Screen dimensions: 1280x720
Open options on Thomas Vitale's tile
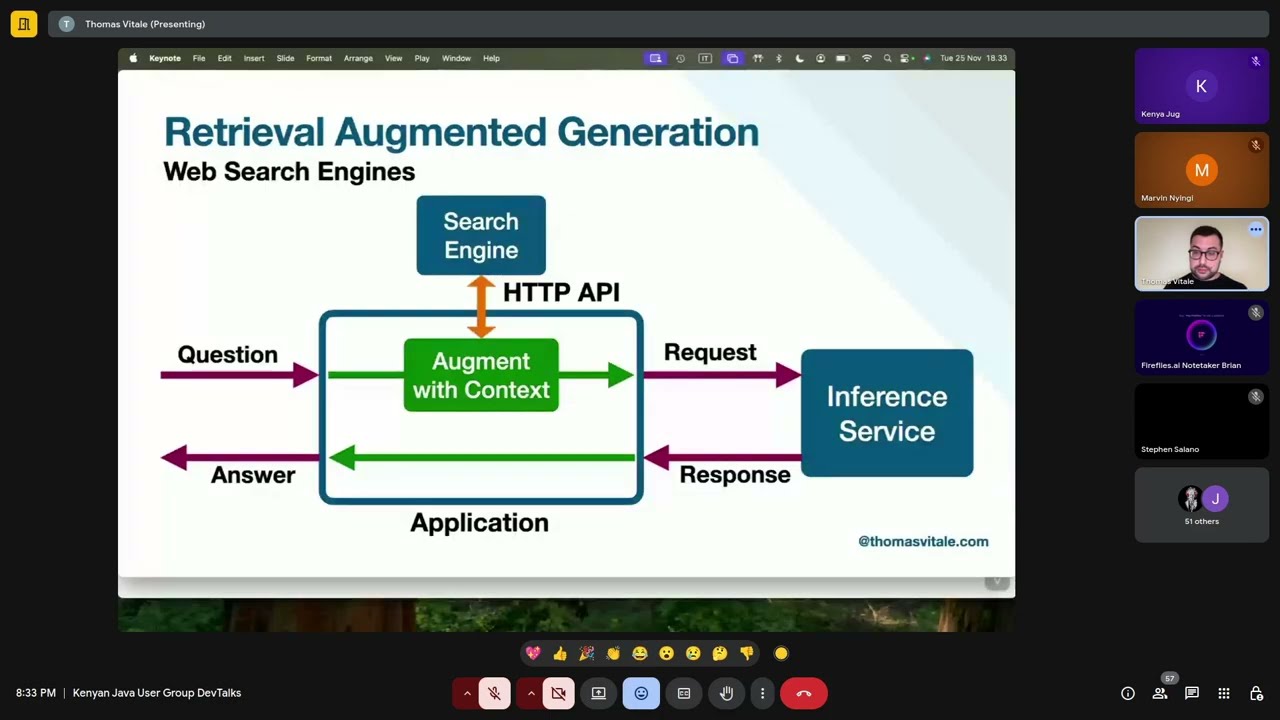(1255, 229)
